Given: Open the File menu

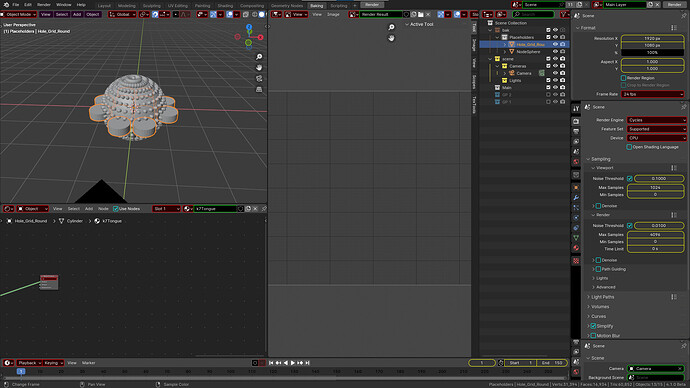Looking at the screenshot, I should [x=15, y=5].
